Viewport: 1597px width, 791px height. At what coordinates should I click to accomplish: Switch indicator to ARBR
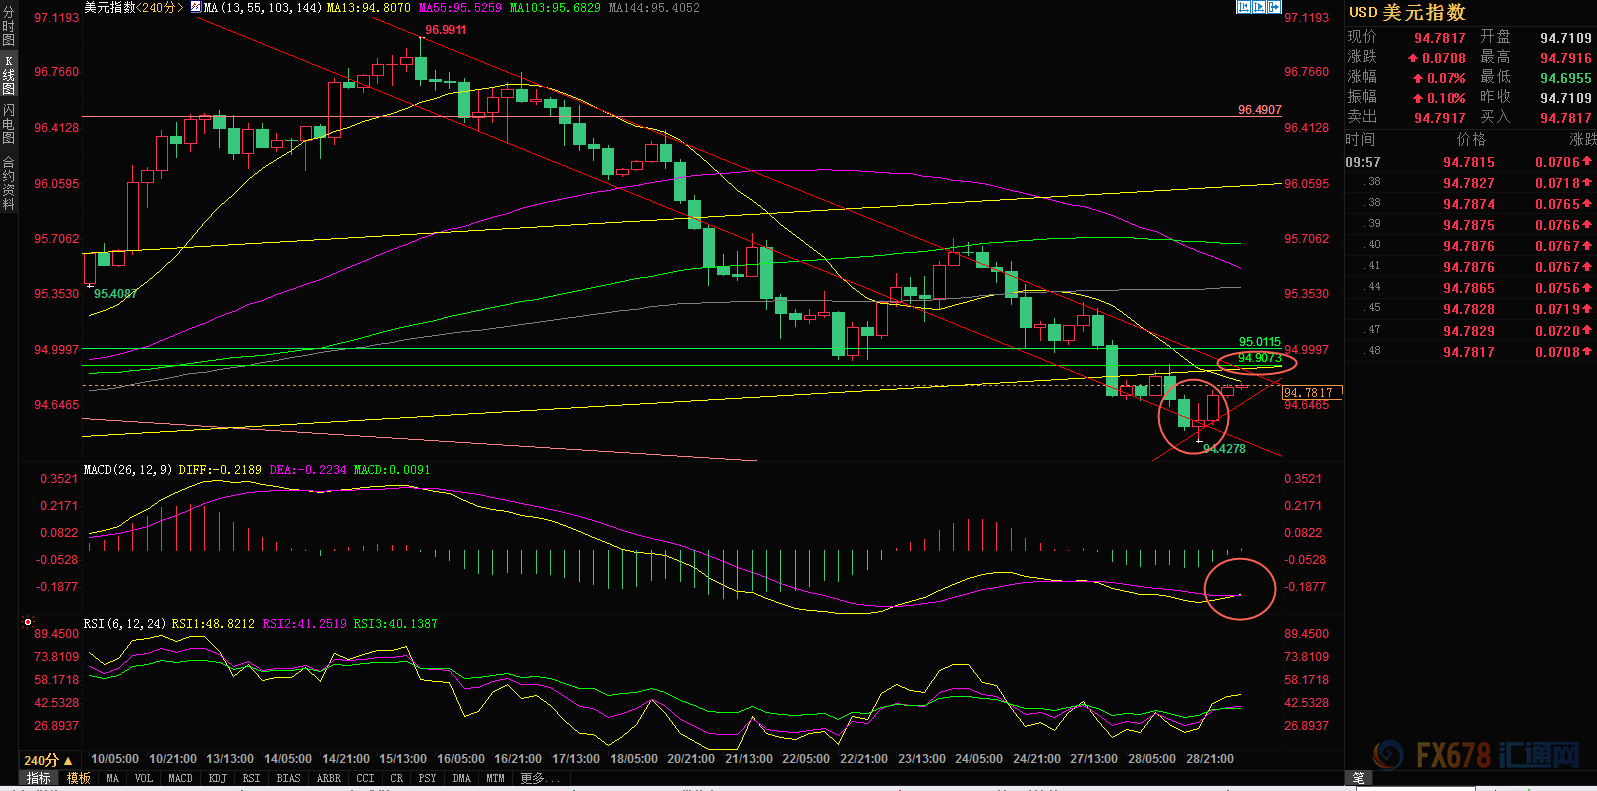coord(328,778)
